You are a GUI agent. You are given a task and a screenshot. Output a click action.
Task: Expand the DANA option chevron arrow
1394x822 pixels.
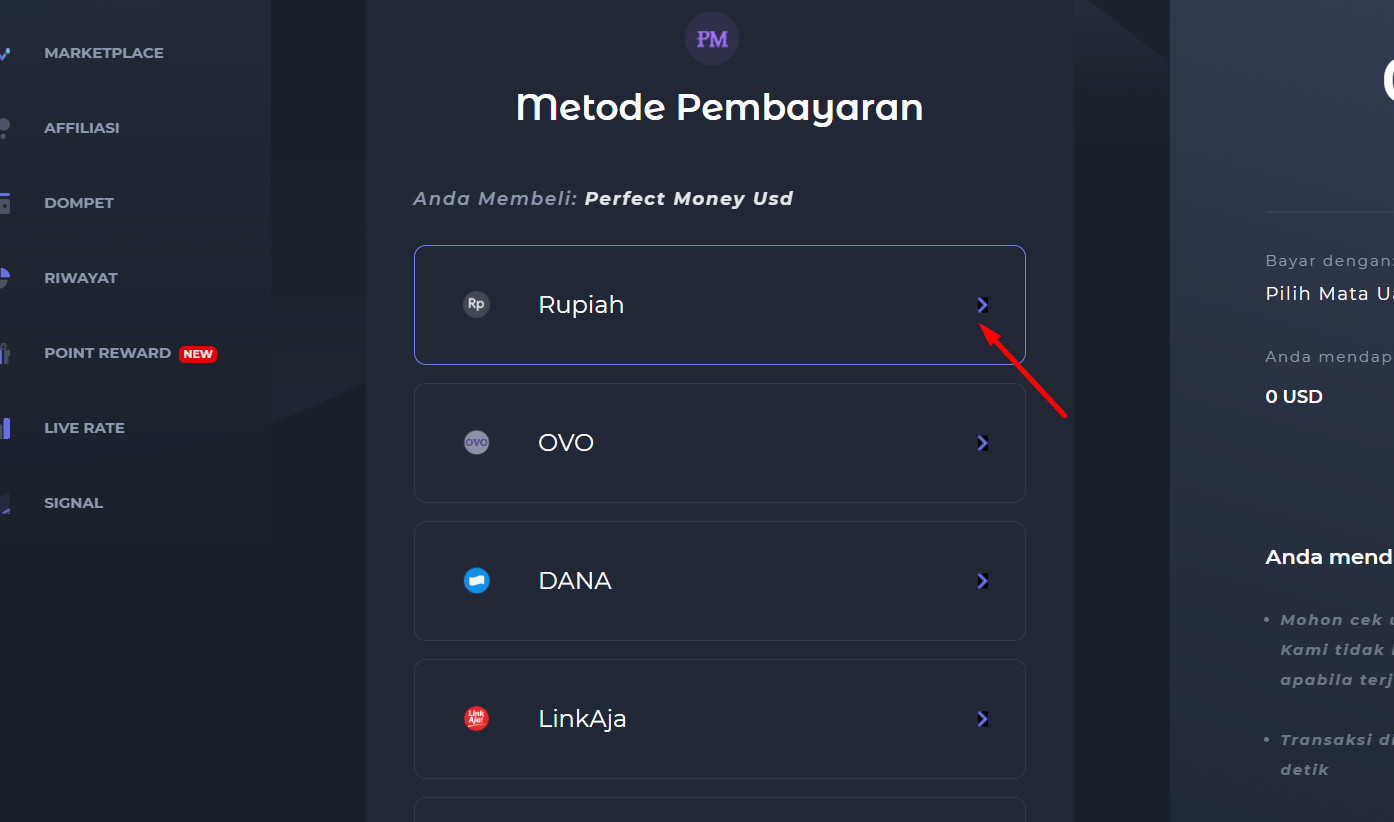pyautogui.click(x=983, y=581)
